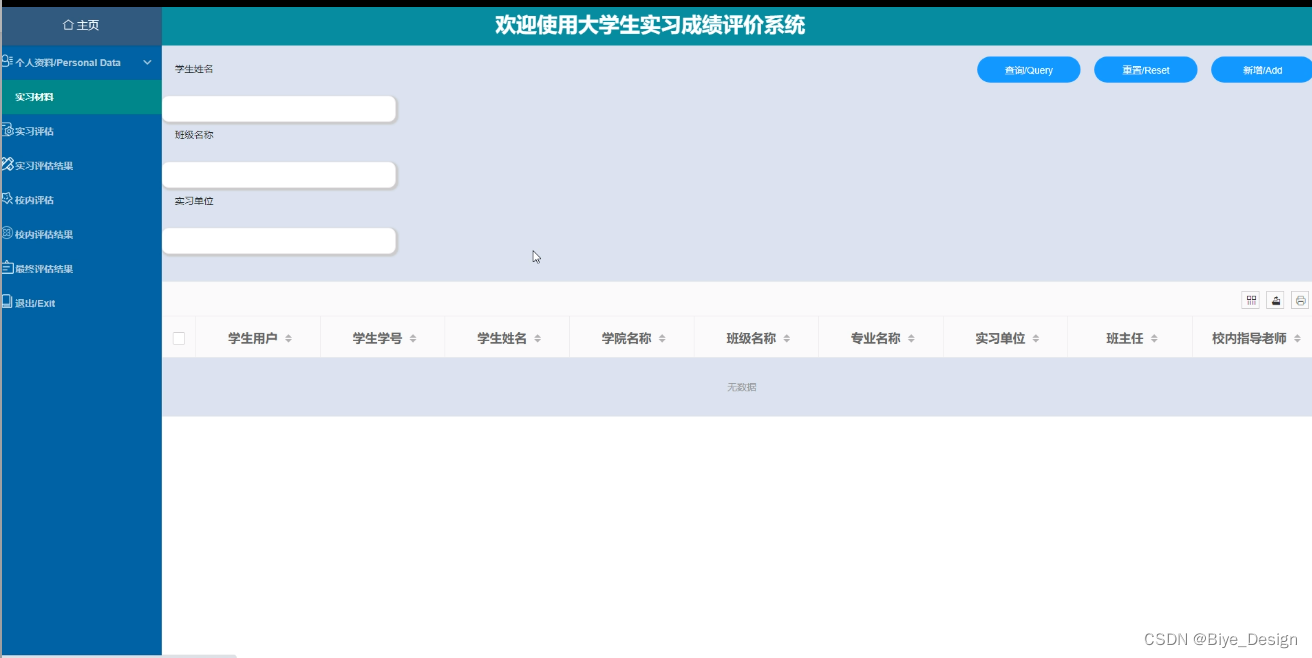The height and width of the screenshot is (658, 1312).
Task: Tick the select-all checkbox in table header
Action: 179,339
